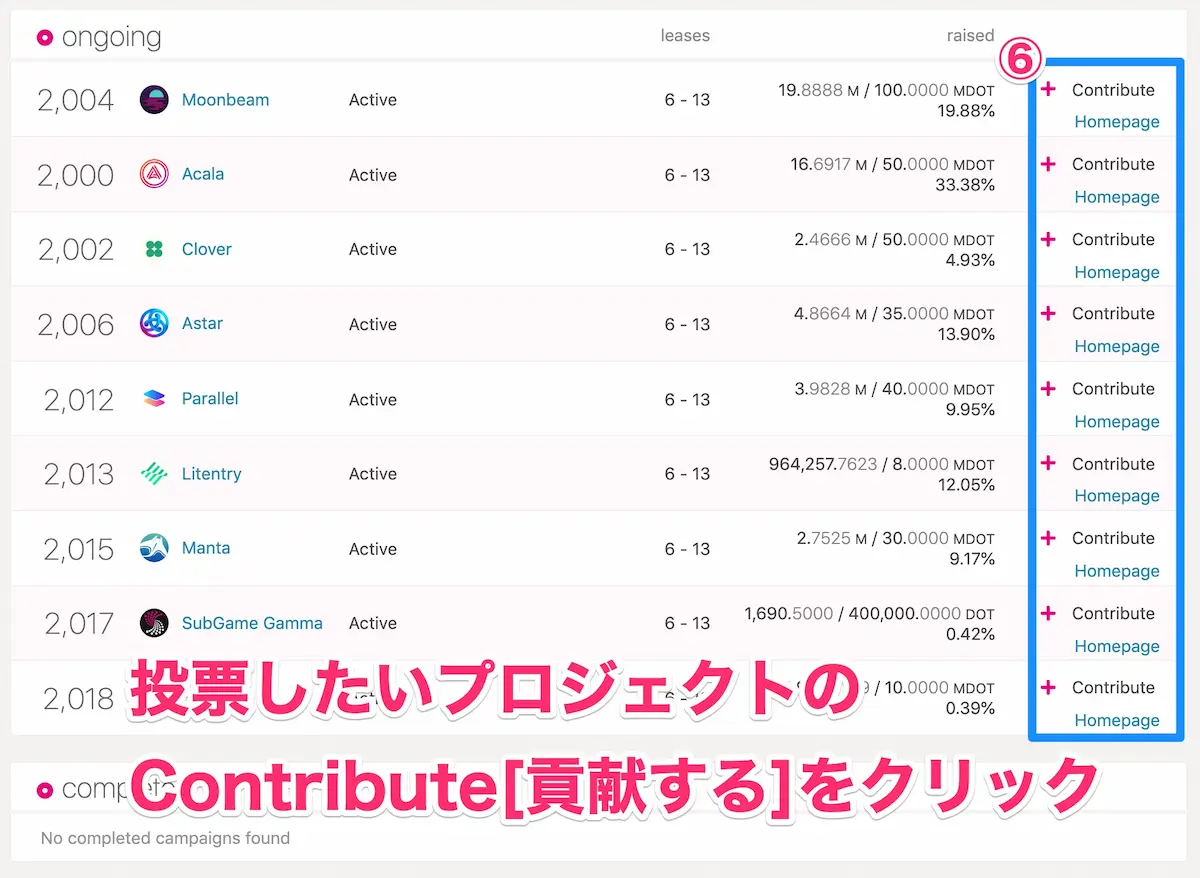Viewport: 1200px width, 878px height.
Task: Click the Clover four-leaf logo icon
Action: [154, 249]
